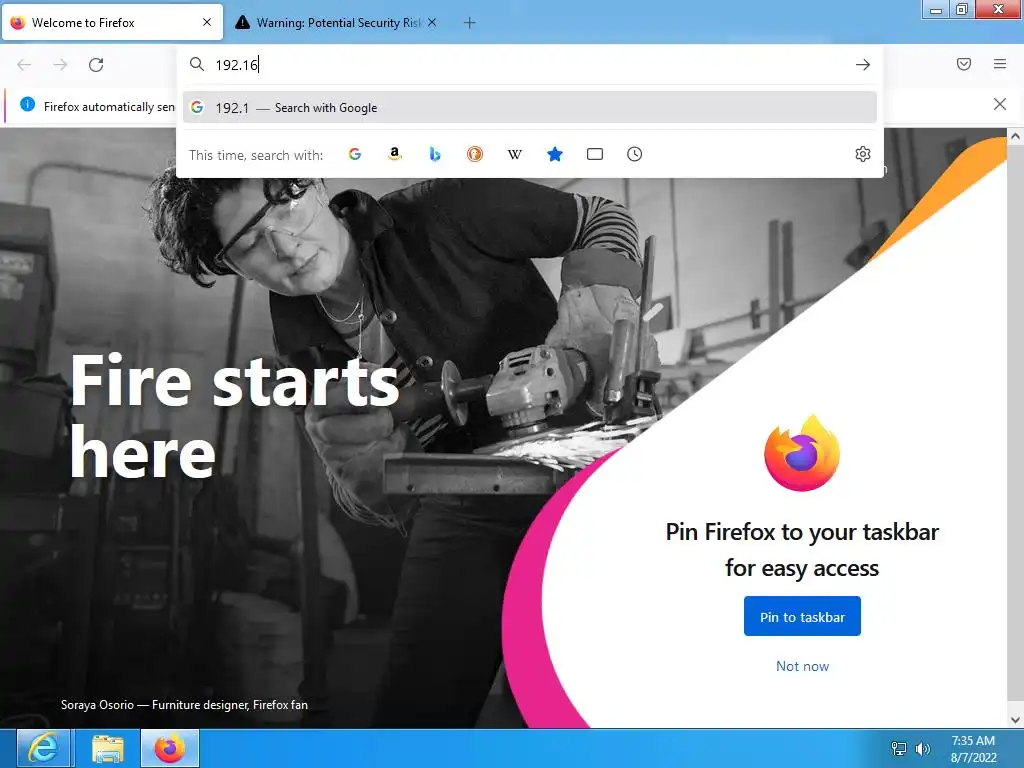This screenshot has width=1024, height=768.
Task: Dismiss with the Not now link
Action: pos(802,666)
